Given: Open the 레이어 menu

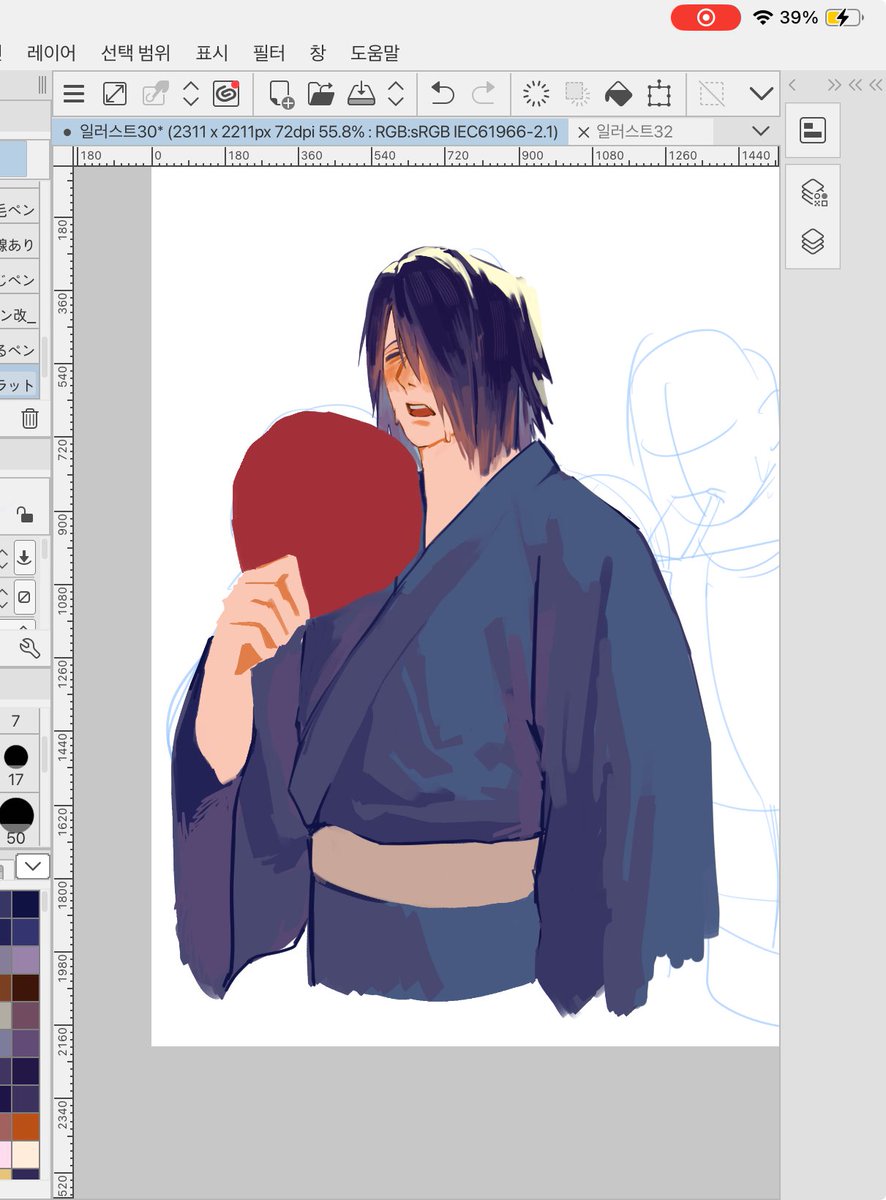Looking at the screenshot, I should click(52, 53).
